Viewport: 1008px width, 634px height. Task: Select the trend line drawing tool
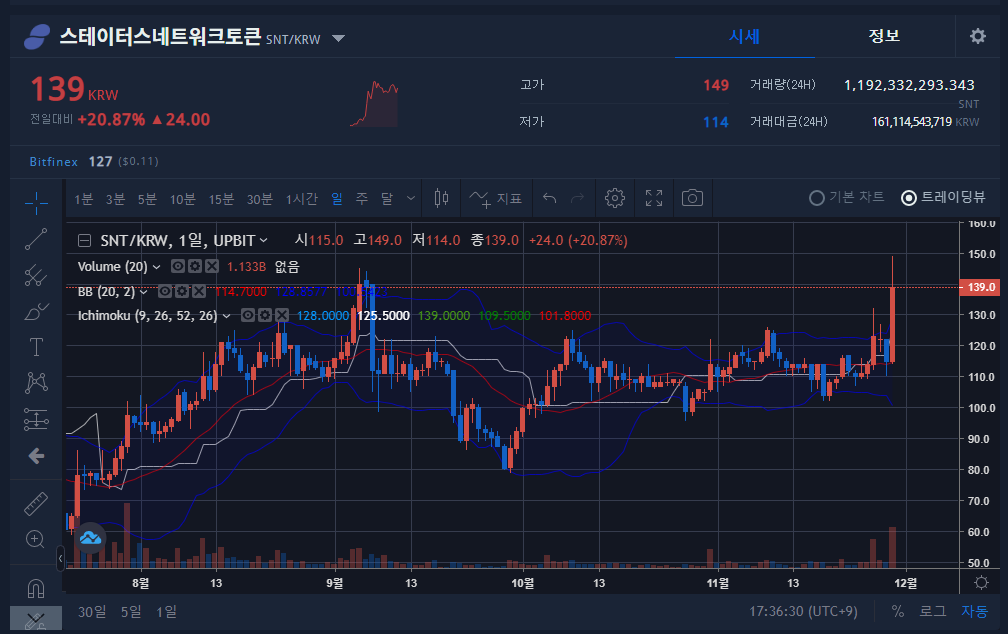click(36, 239)
